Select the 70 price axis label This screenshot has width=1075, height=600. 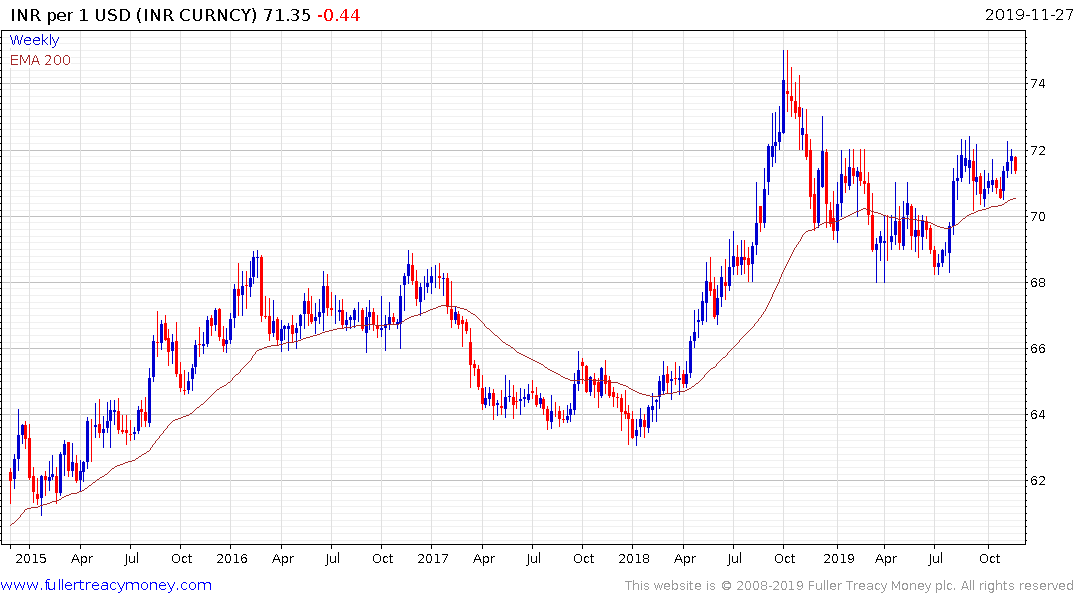click(1038, 217)
